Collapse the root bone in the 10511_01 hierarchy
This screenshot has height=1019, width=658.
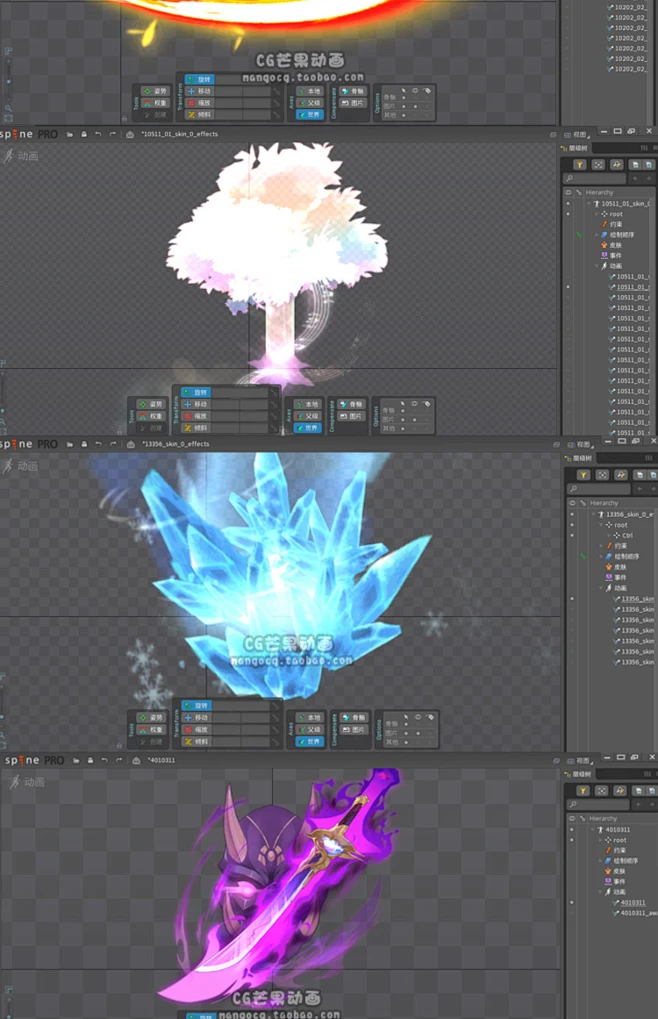[597, 214]
